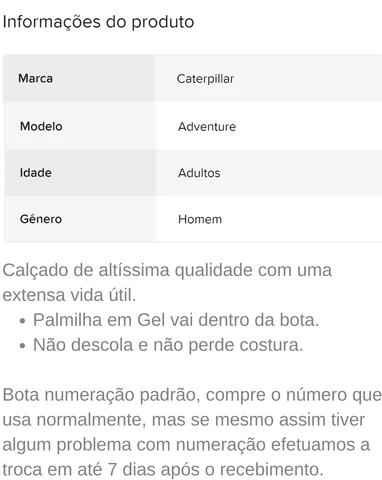Viewport: 382px width, 480px height.
Task: Click the Caterpillar brand value
Action: (205, 79)
